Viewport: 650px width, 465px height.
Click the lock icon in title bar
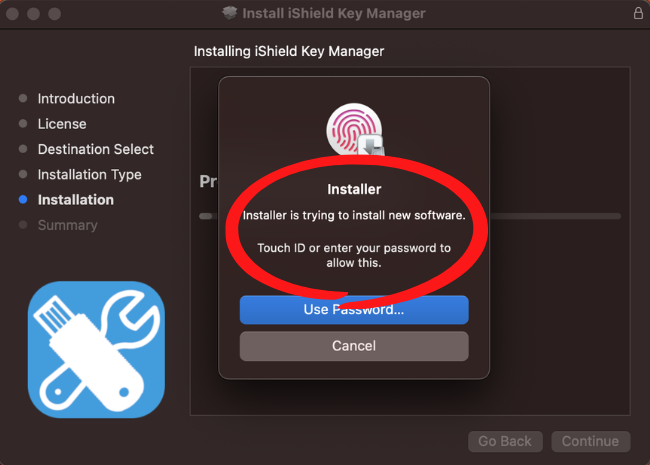pyautogui.click(x=638, y=13)
